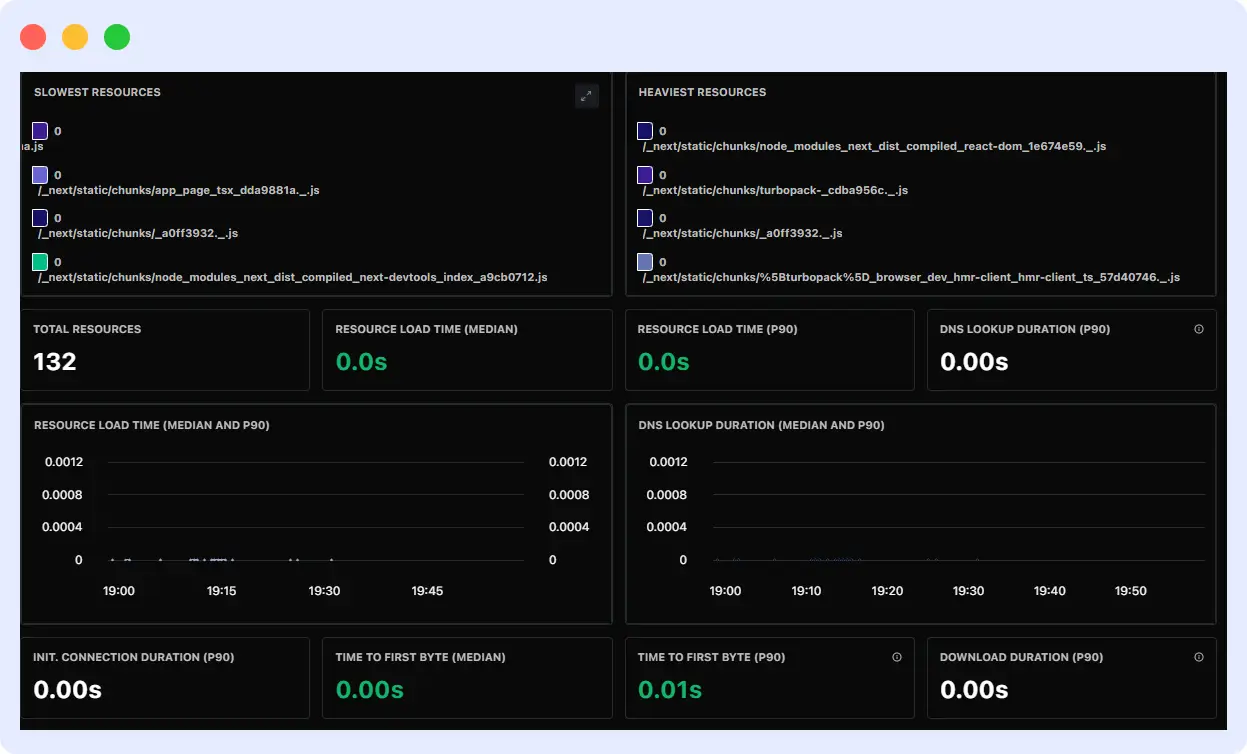Expand the Slowest Resources panel to fullscreen
This screenshot has height=754, width=1247.
click(587, 95)
